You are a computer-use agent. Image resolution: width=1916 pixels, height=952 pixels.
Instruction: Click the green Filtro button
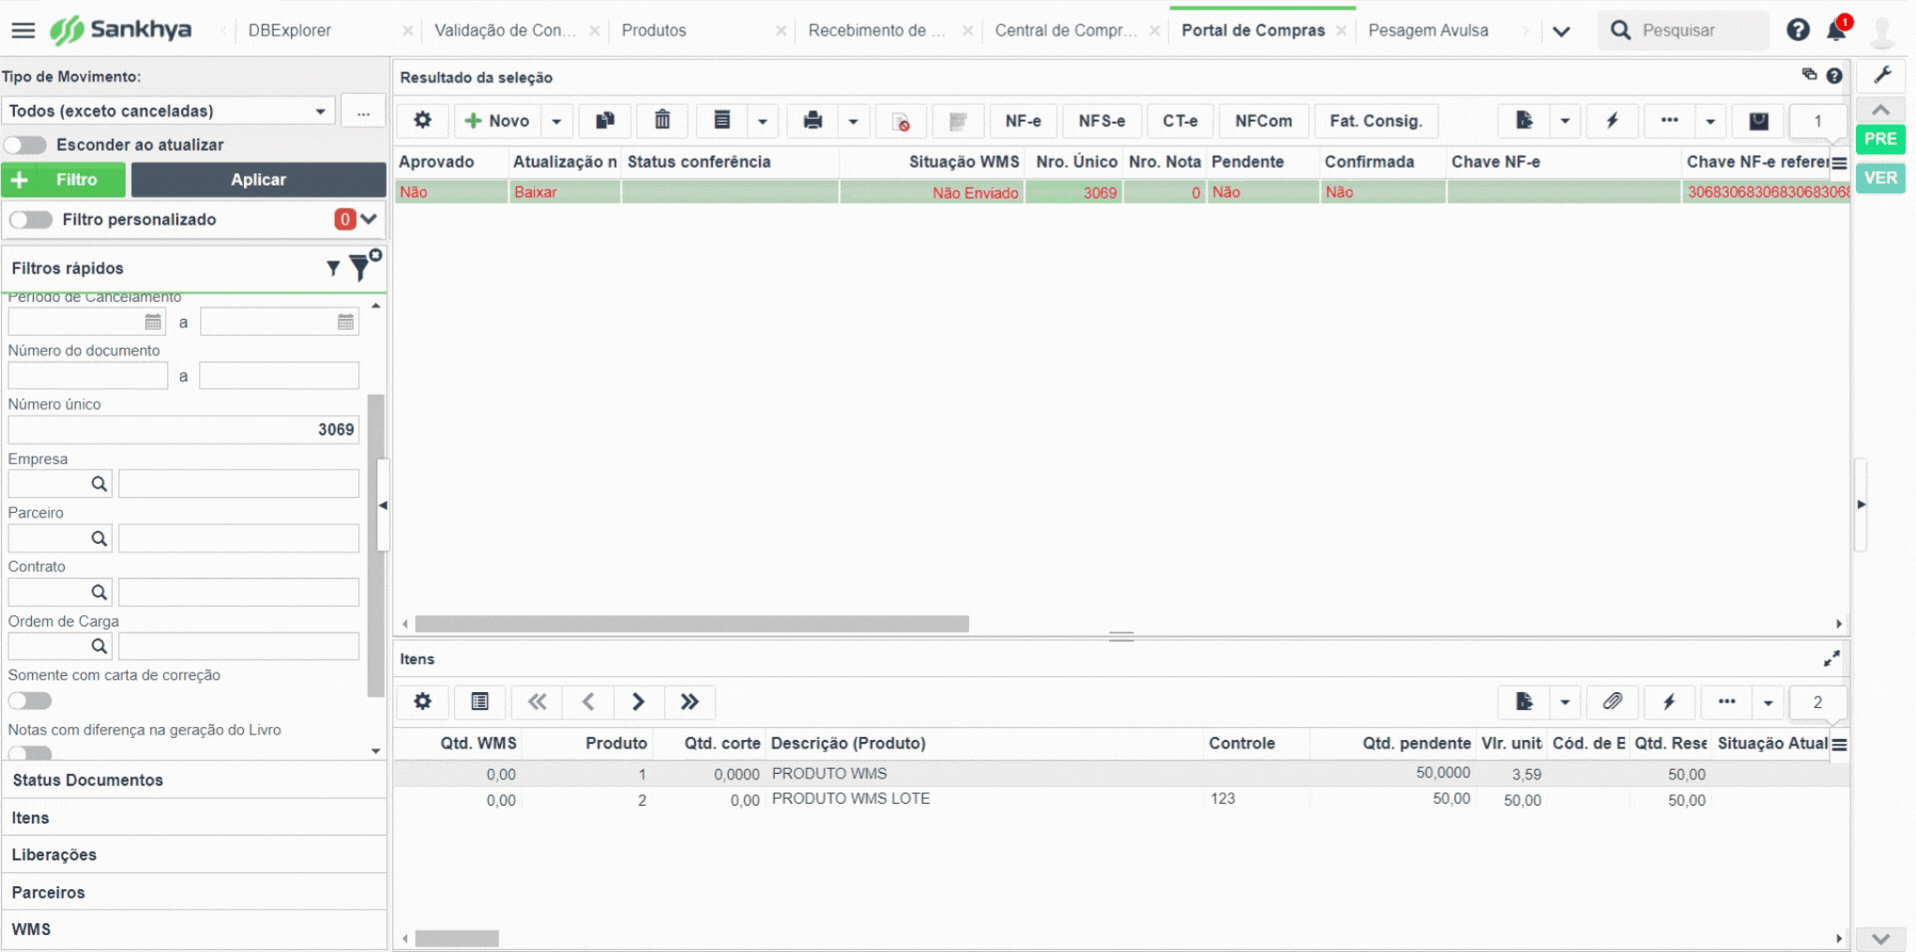63,180
